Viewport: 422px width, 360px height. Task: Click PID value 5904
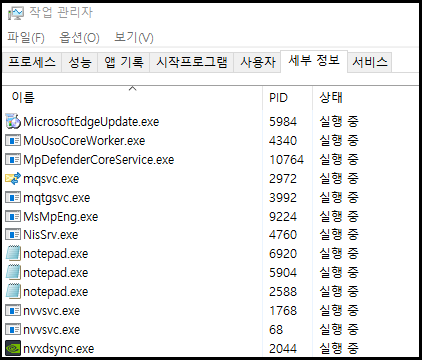[283, 273]
